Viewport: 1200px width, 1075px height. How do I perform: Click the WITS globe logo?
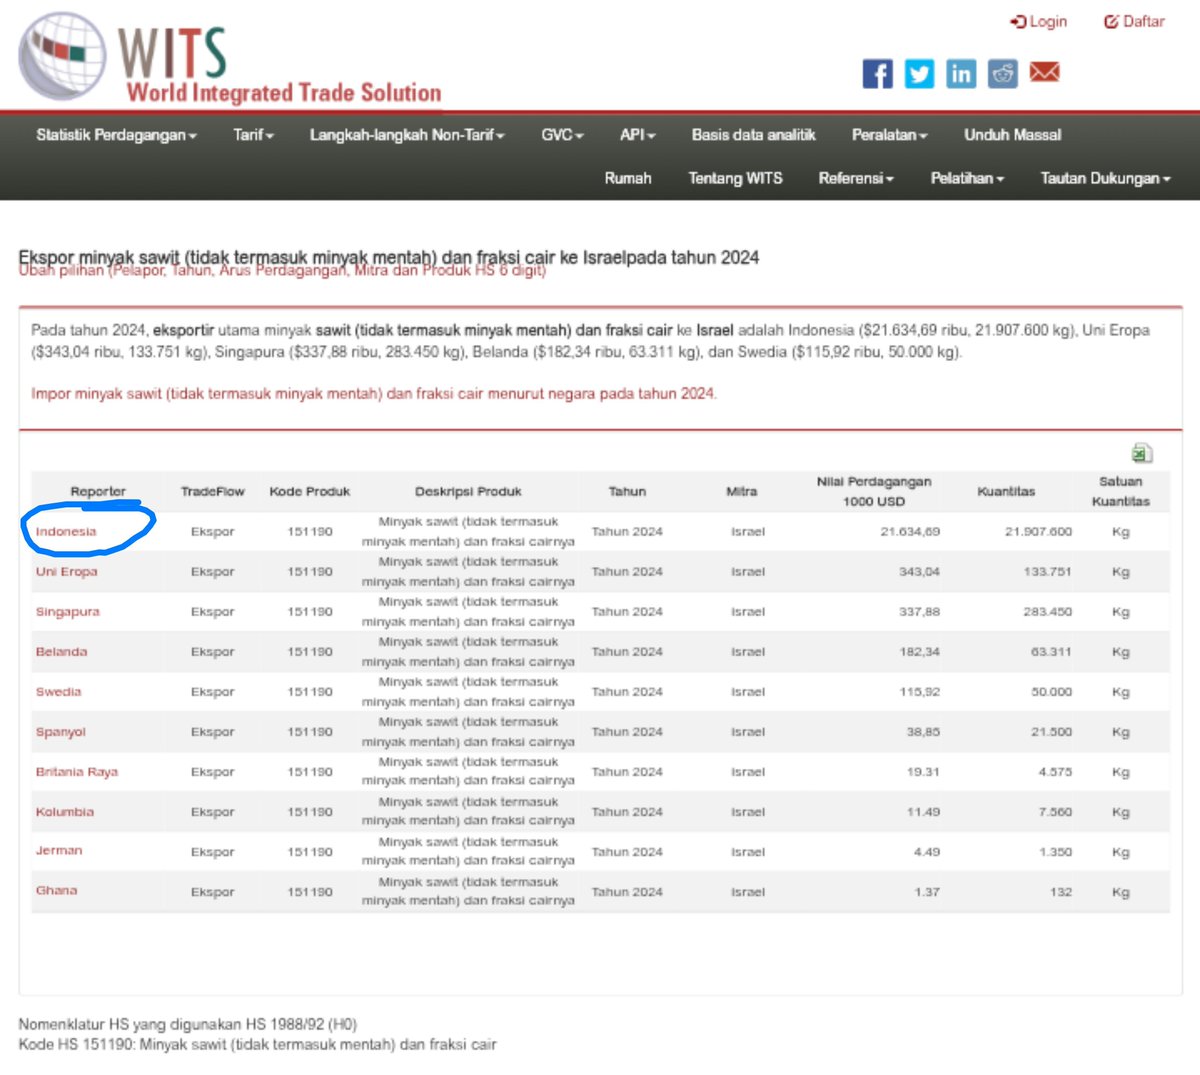point(62,55)
